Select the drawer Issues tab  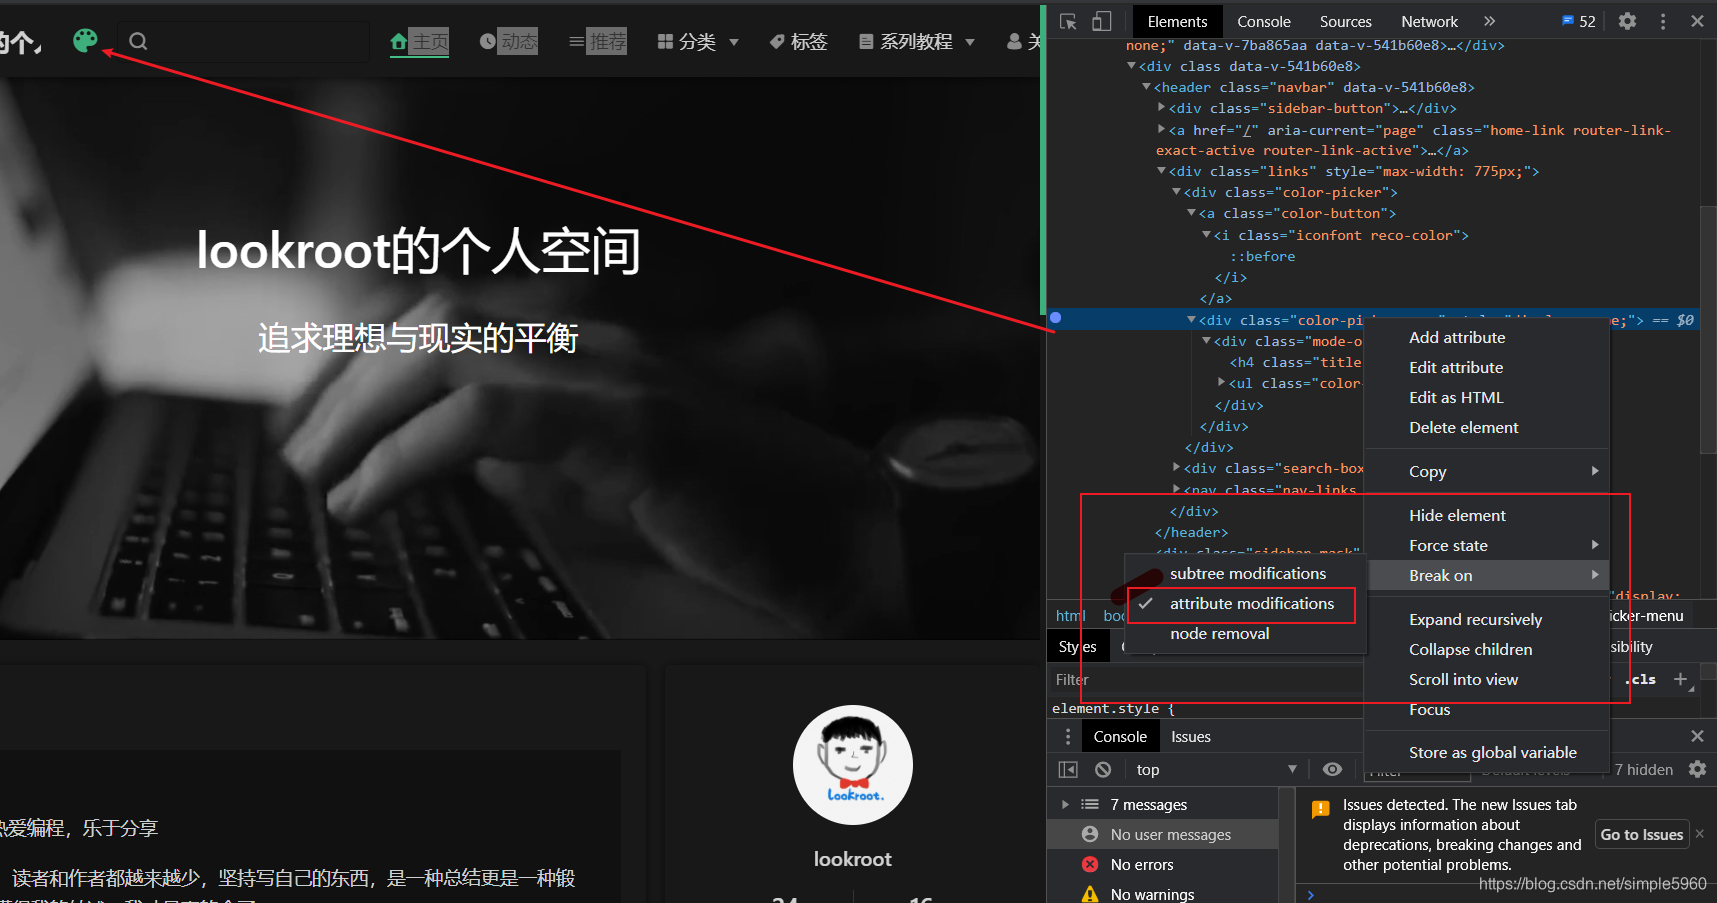click(1190, 737)
